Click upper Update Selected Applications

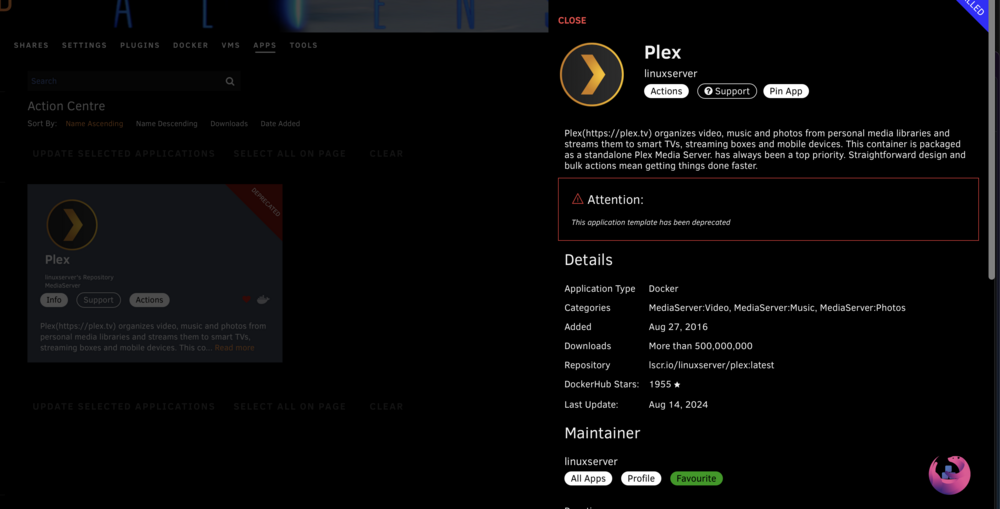pos(124,154)
